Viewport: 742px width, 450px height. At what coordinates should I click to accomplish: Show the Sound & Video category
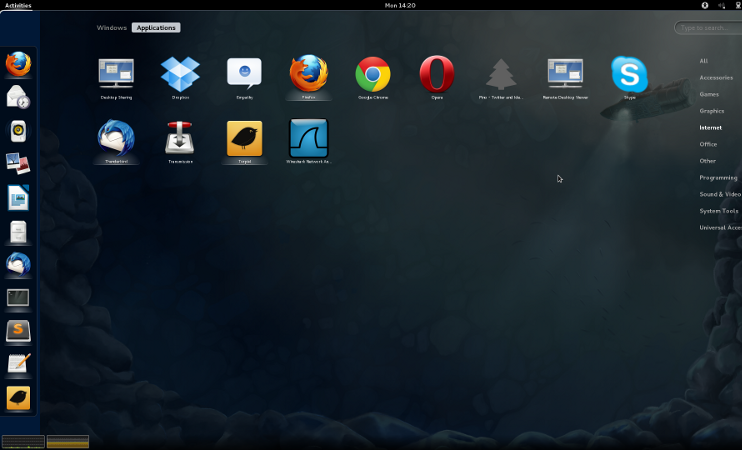tap(719, 194)
